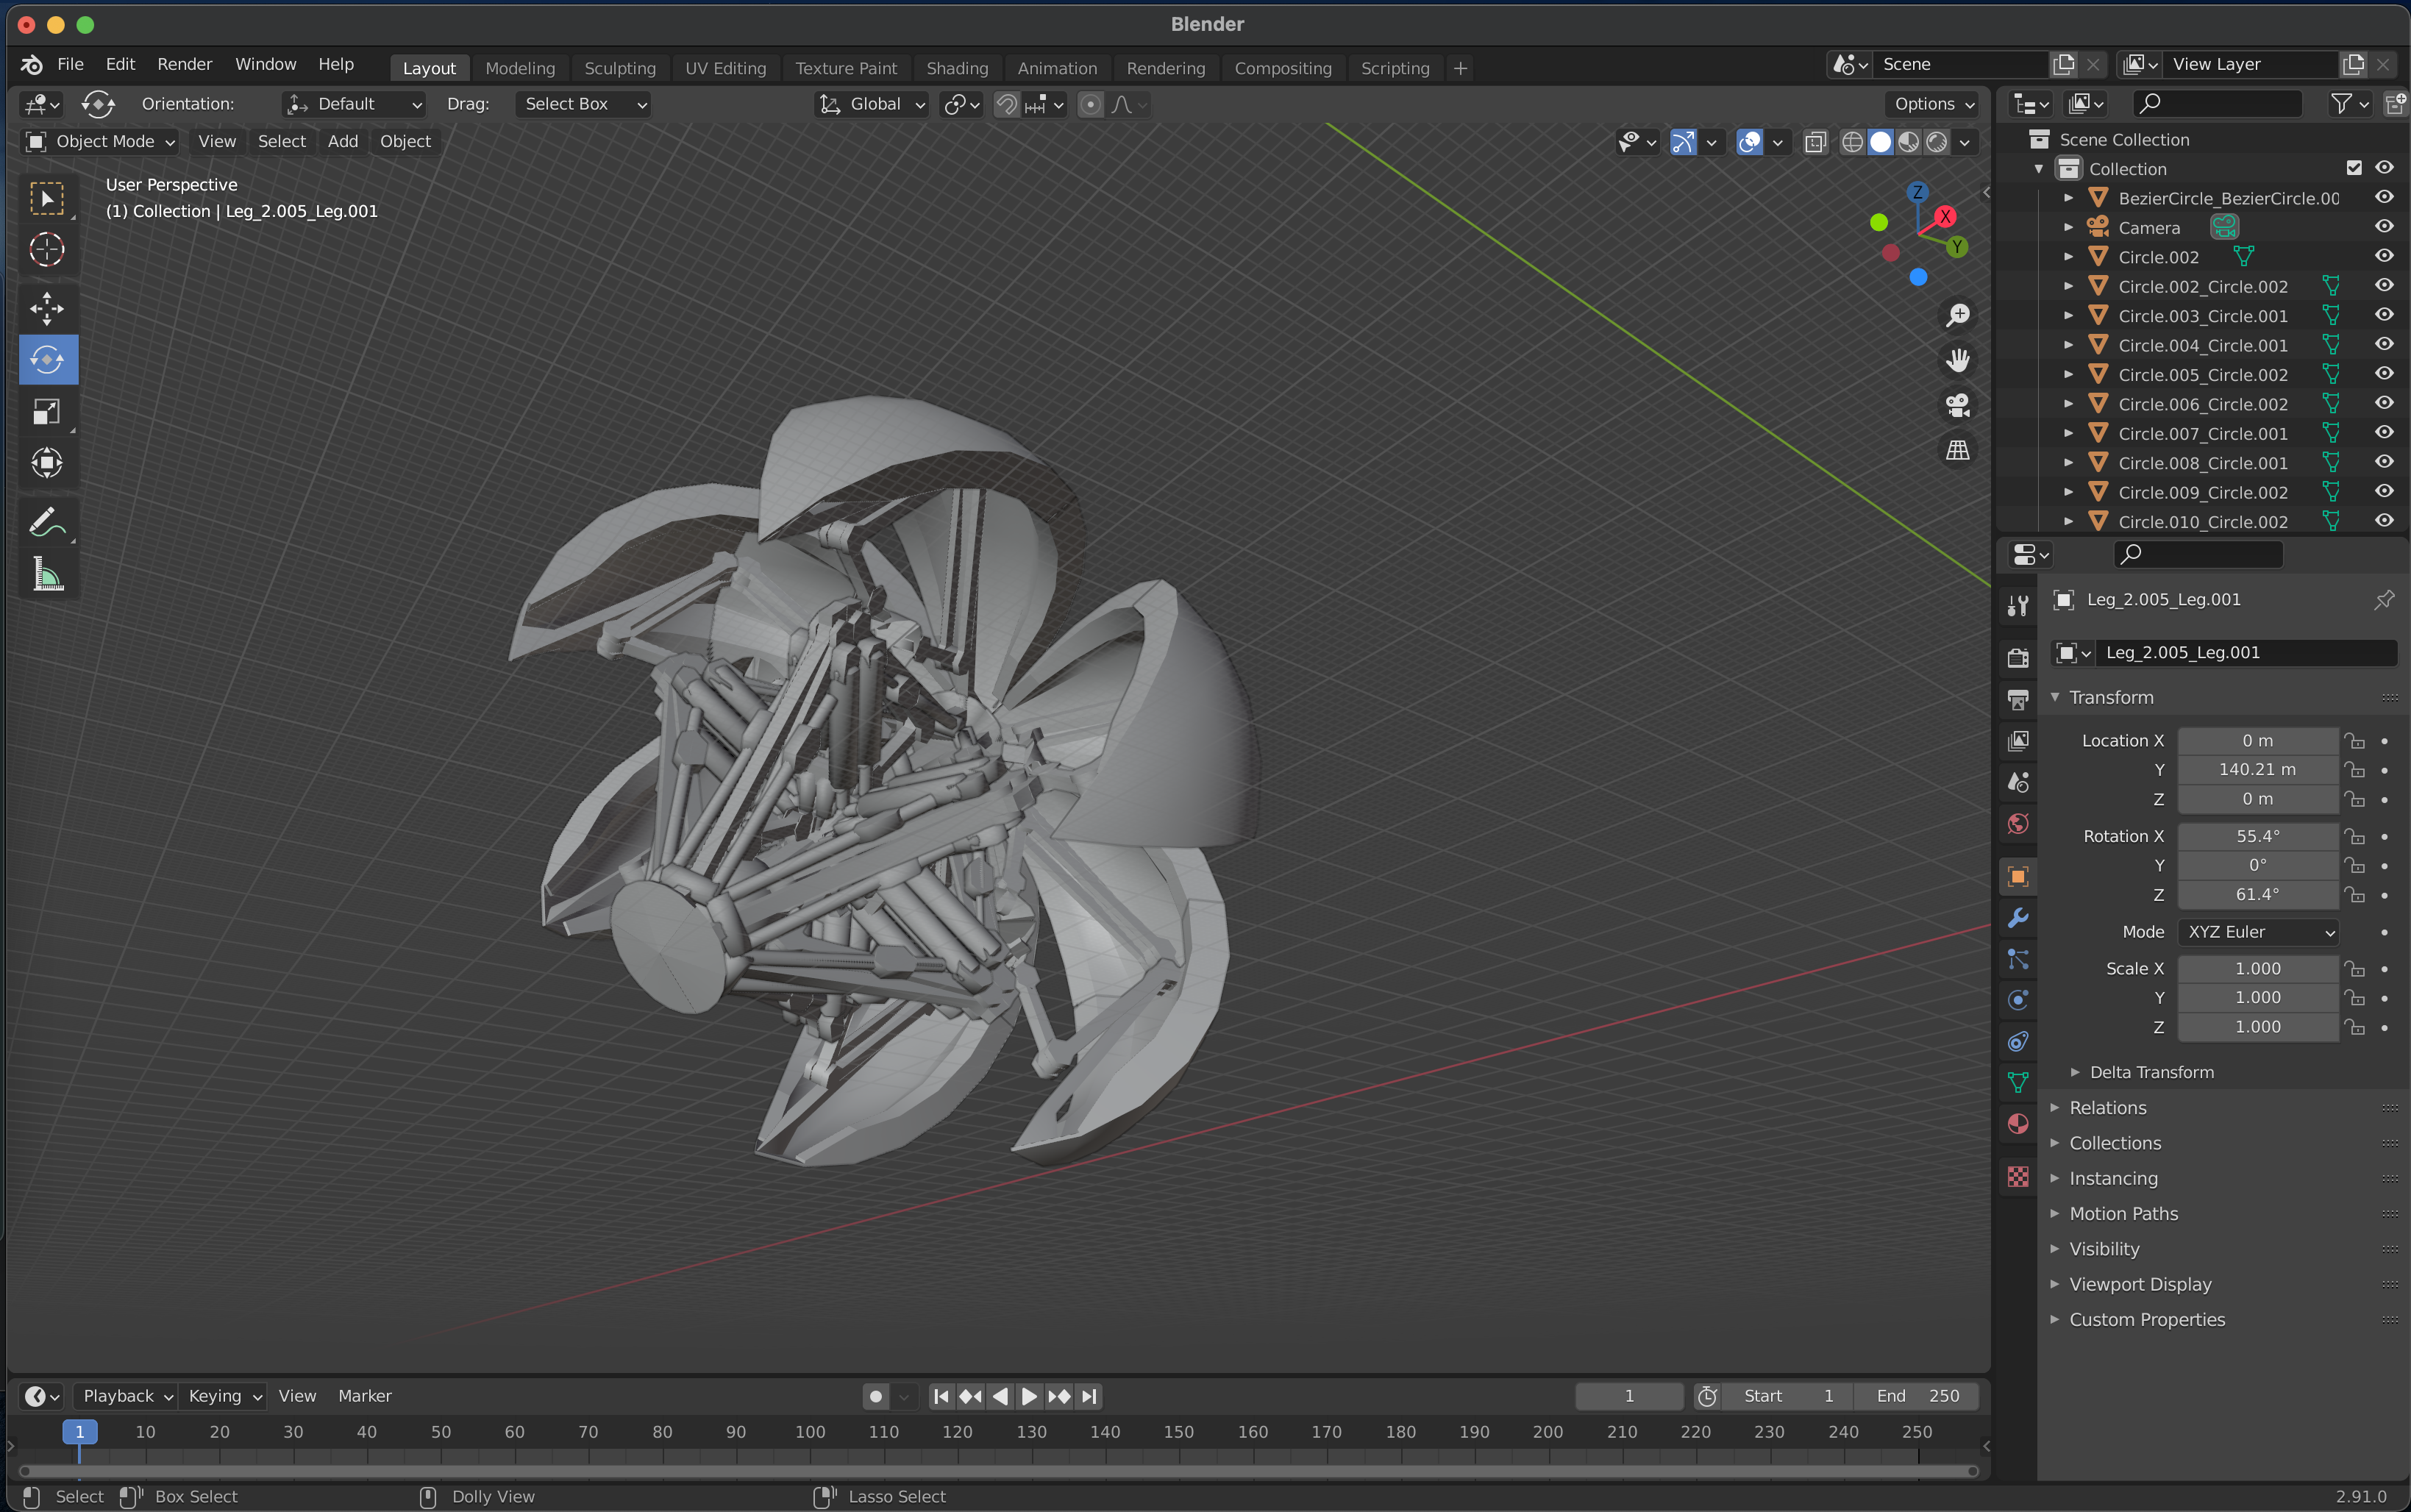Viewport: 2411px width, 1512px height.
Task: Open the Tool properties tab
Action: click(2018, 605)
